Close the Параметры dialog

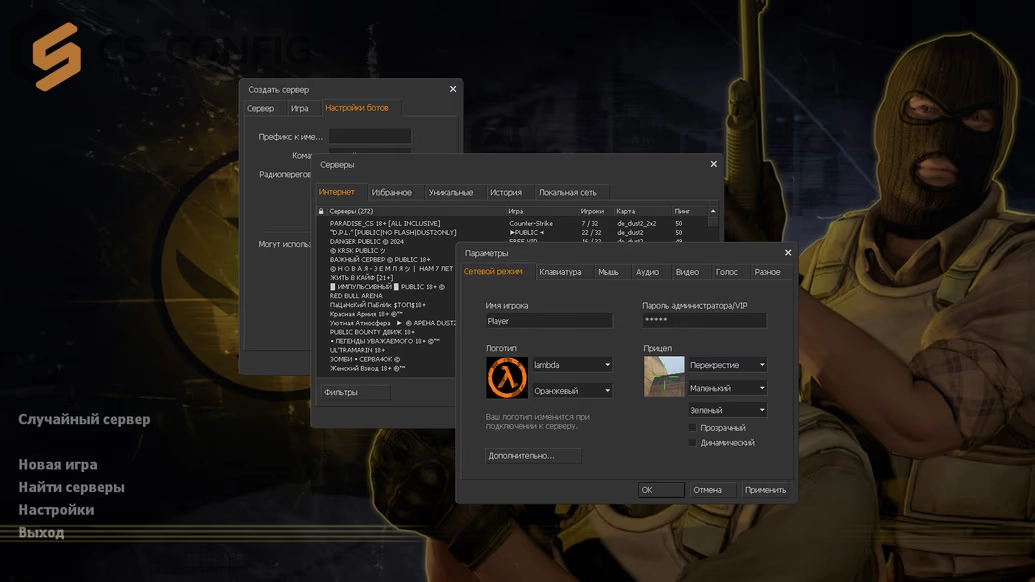click(787, 253)
